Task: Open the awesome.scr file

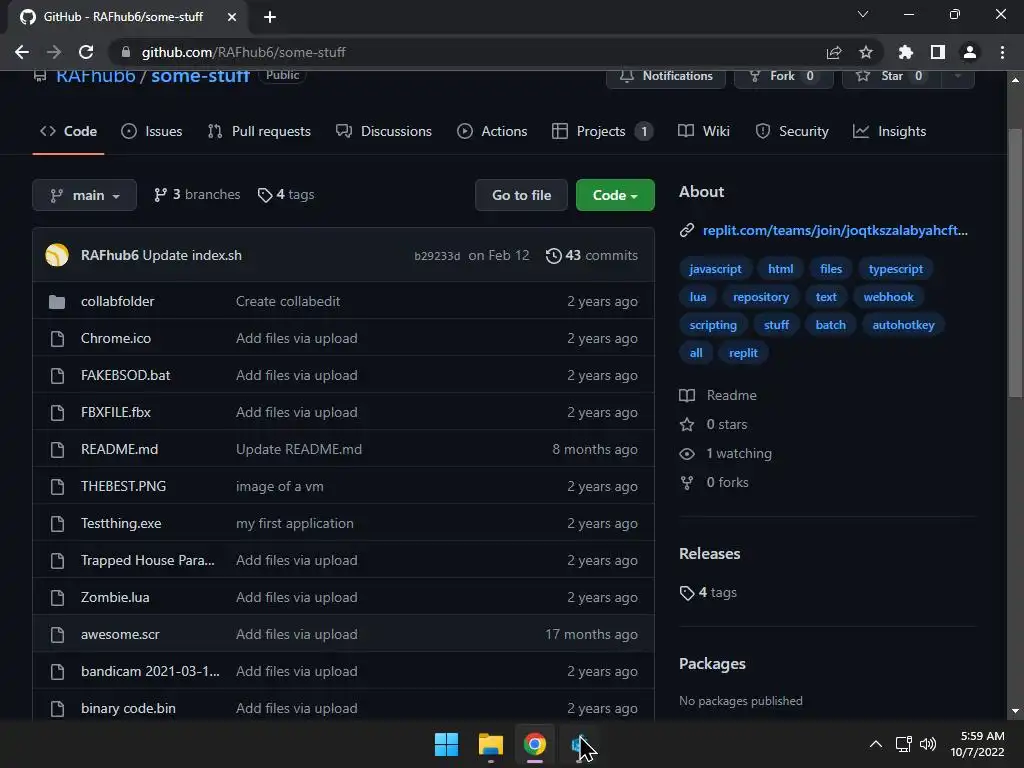Action: (x=120, y=635)
